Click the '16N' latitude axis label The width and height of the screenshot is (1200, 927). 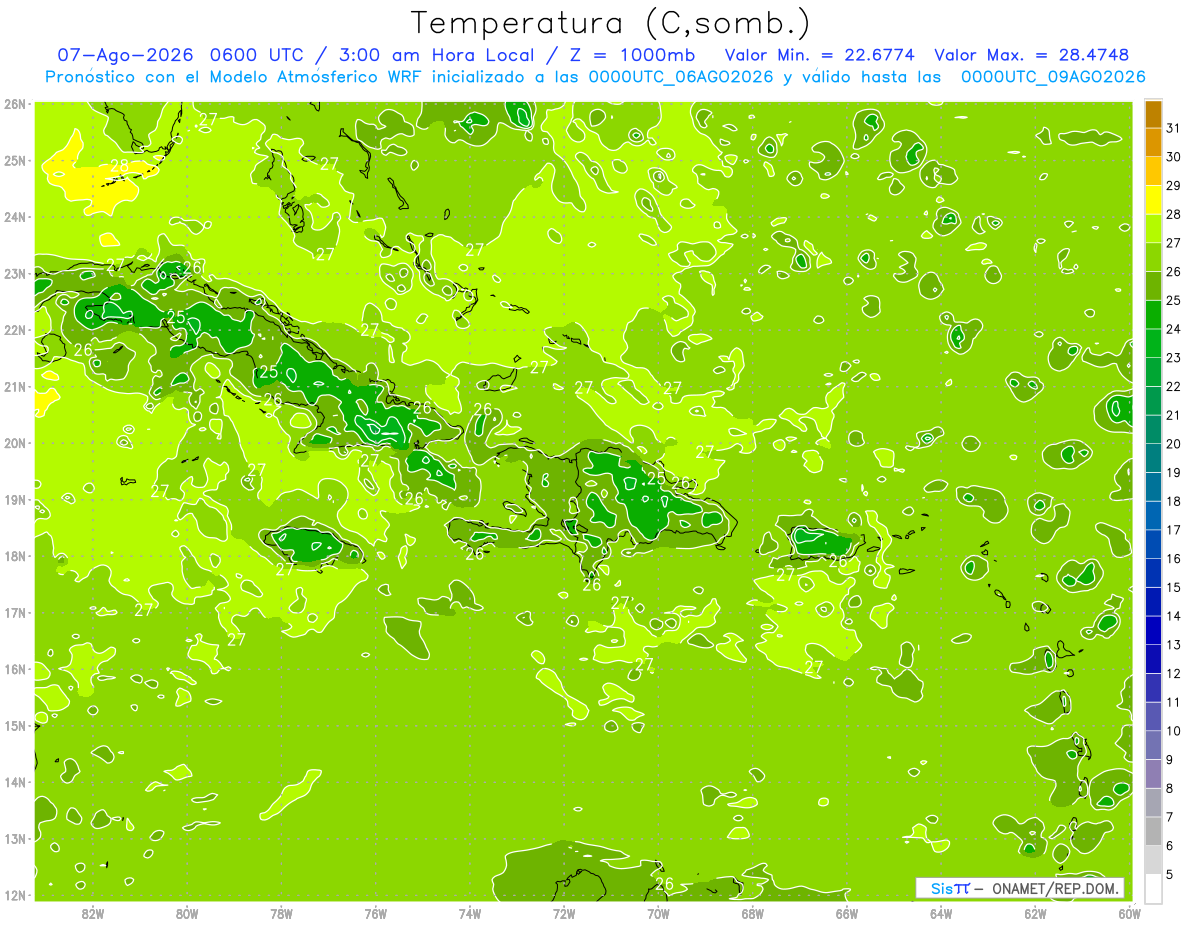(16, 669)
